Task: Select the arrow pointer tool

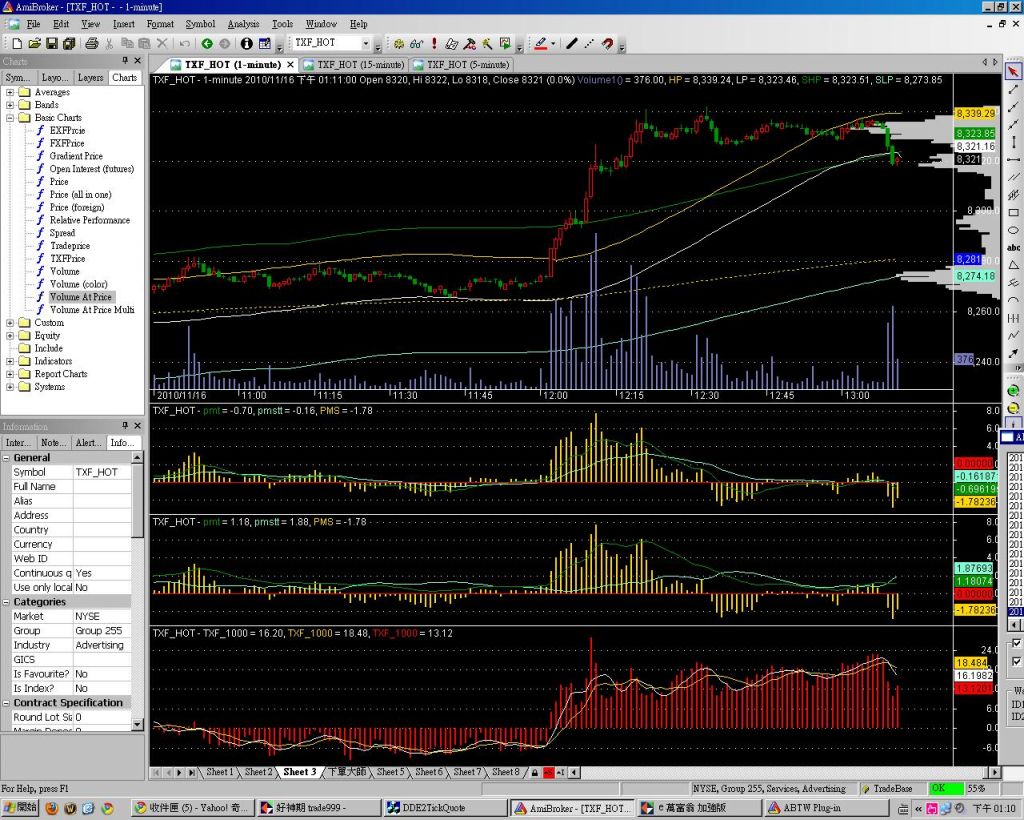Action: 1013,71
